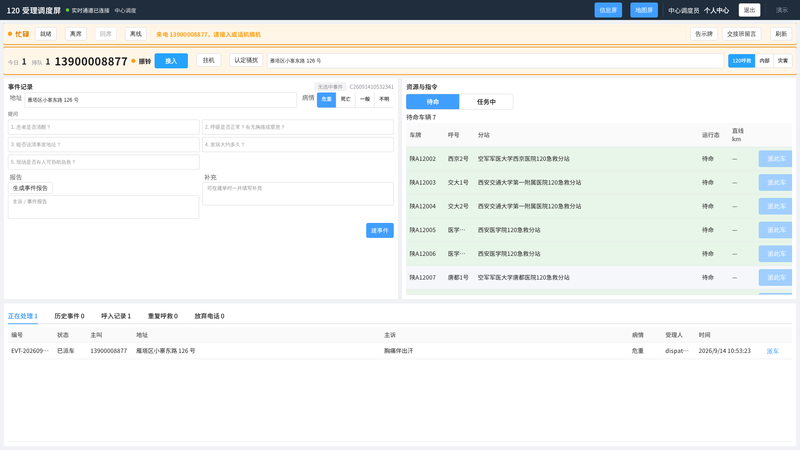
Task: Open the 呼入记录 tab
Action: tap(116, 316)
